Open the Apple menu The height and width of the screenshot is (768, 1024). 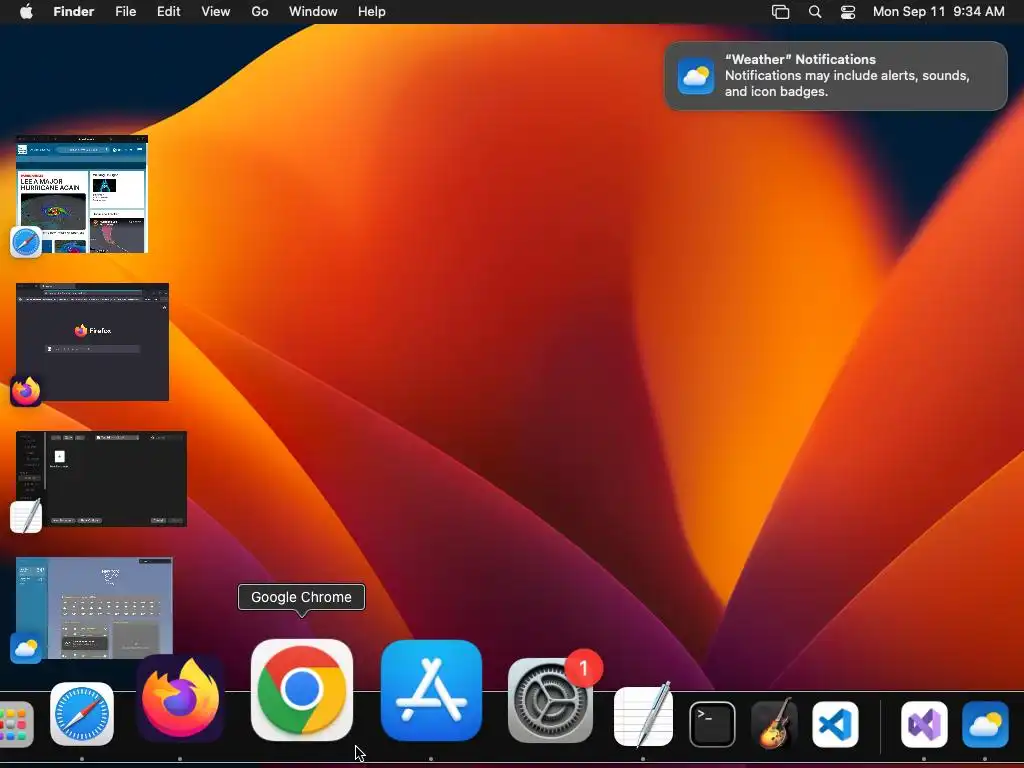(x=26, y=12)
